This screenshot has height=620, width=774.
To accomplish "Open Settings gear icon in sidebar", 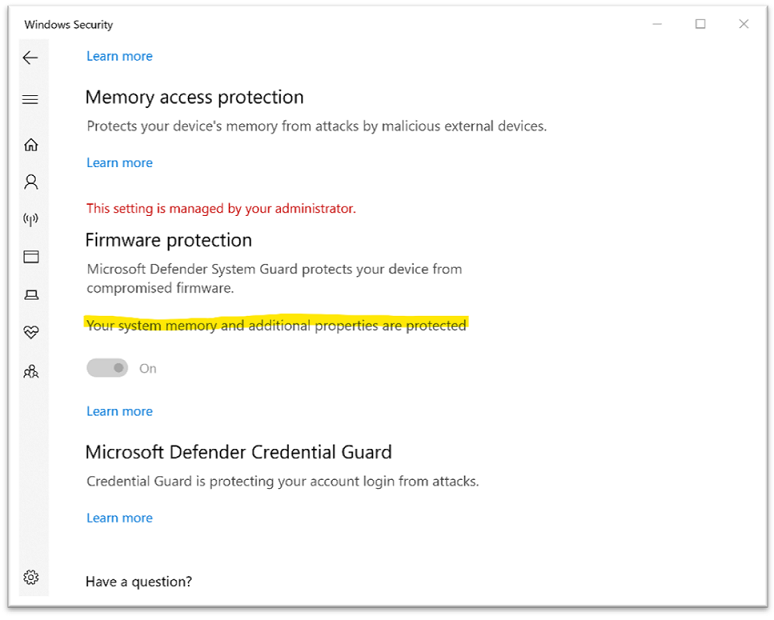I will pos(31,577).
